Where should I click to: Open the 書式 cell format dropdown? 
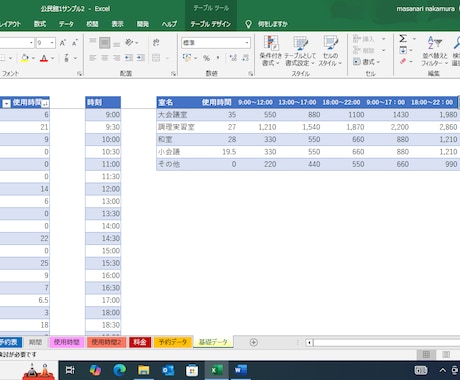coord(367,62)
